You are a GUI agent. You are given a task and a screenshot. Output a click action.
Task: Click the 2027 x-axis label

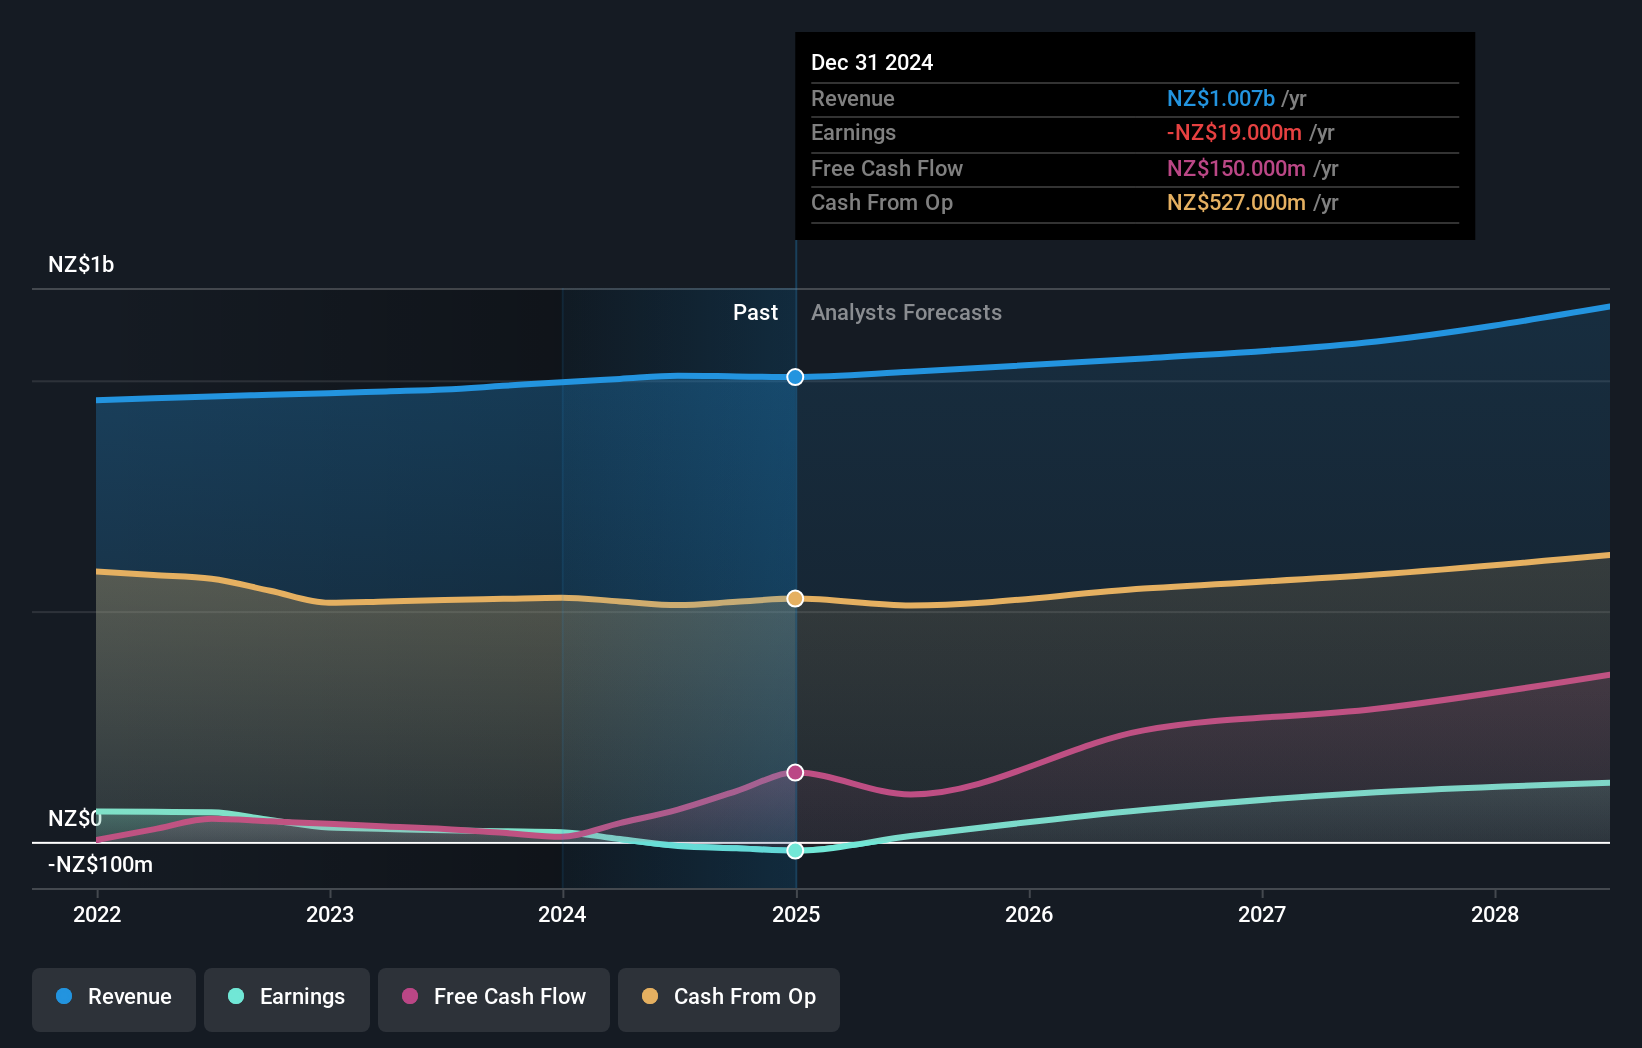[x=1262, y=914]
